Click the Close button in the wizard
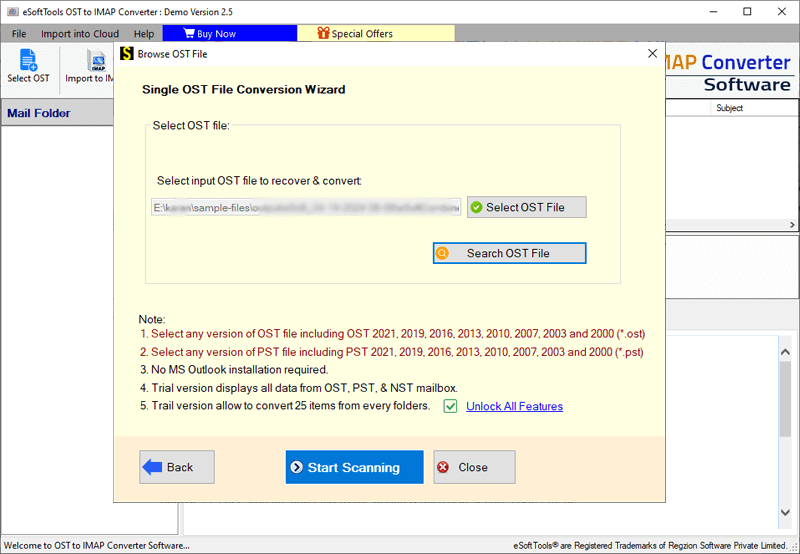Image resolution: width=800 pixels, height=554 pixels. click(474, 467)
